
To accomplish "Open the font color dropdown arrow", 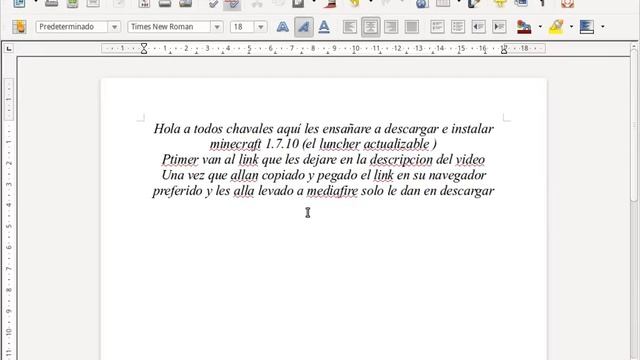I will pos(540,27).
